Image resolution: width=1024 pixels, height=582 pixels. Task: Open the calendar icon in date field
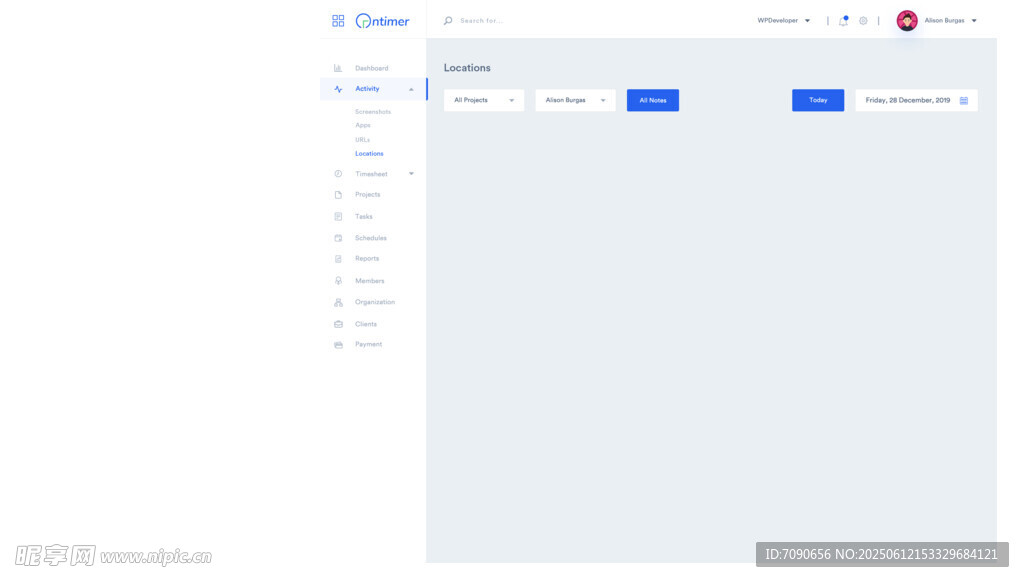point(964,101)
